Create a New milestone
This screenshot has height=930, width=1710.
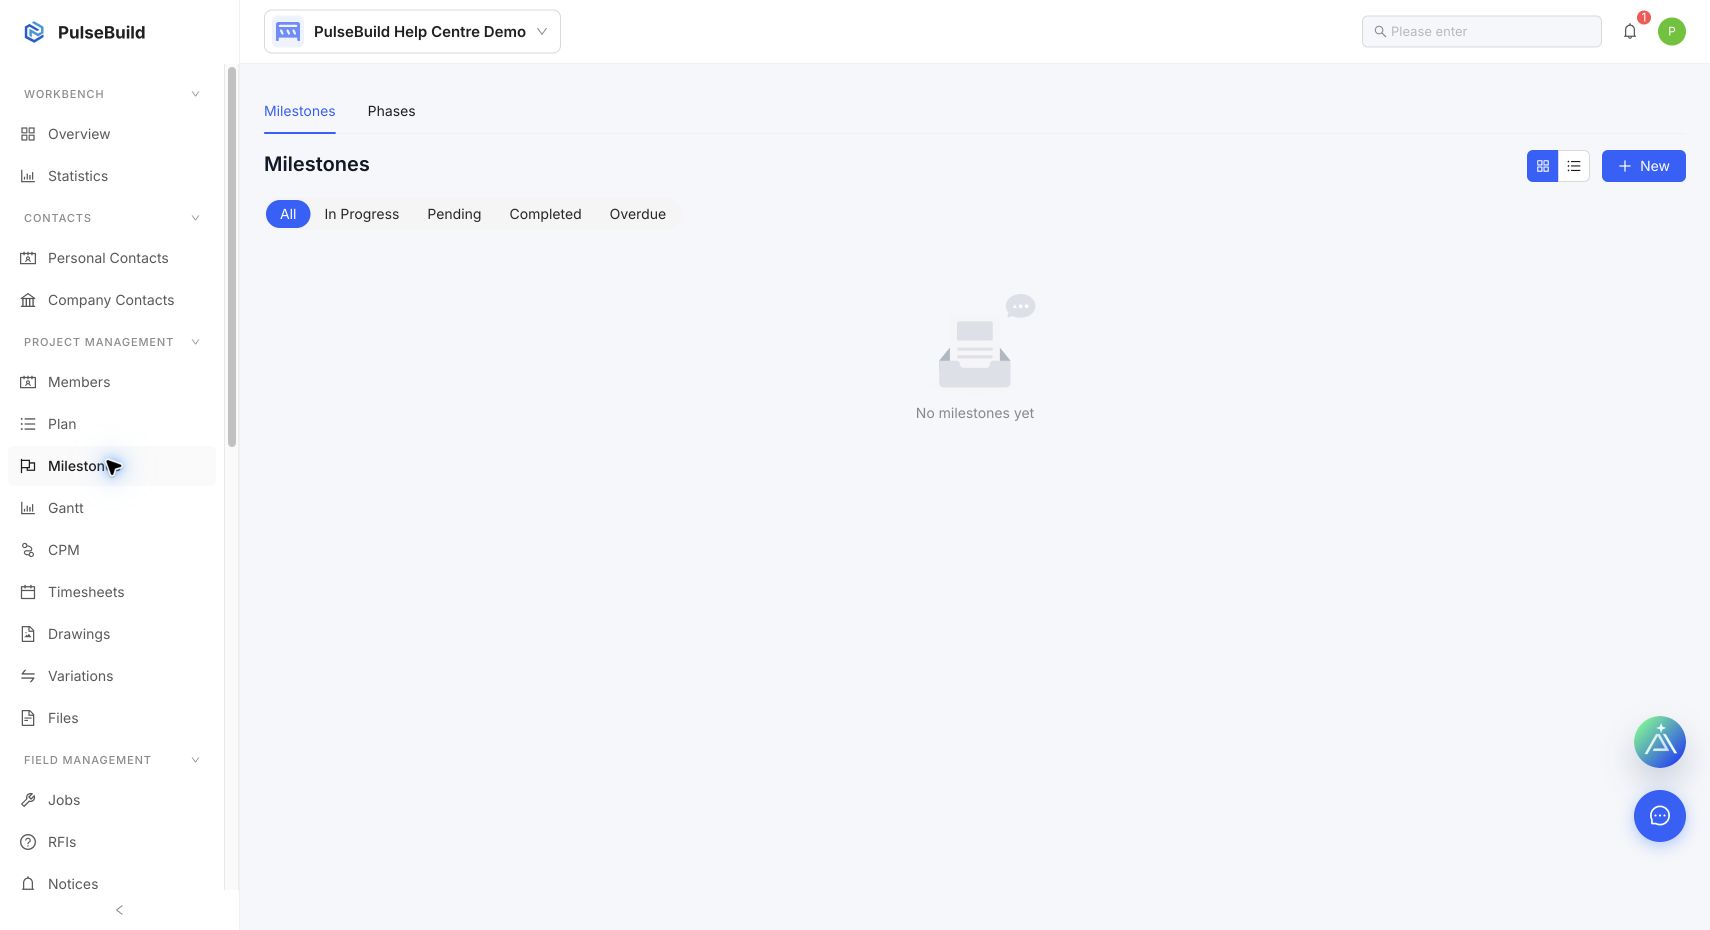pyautogui.click(x=1644, y=166)
